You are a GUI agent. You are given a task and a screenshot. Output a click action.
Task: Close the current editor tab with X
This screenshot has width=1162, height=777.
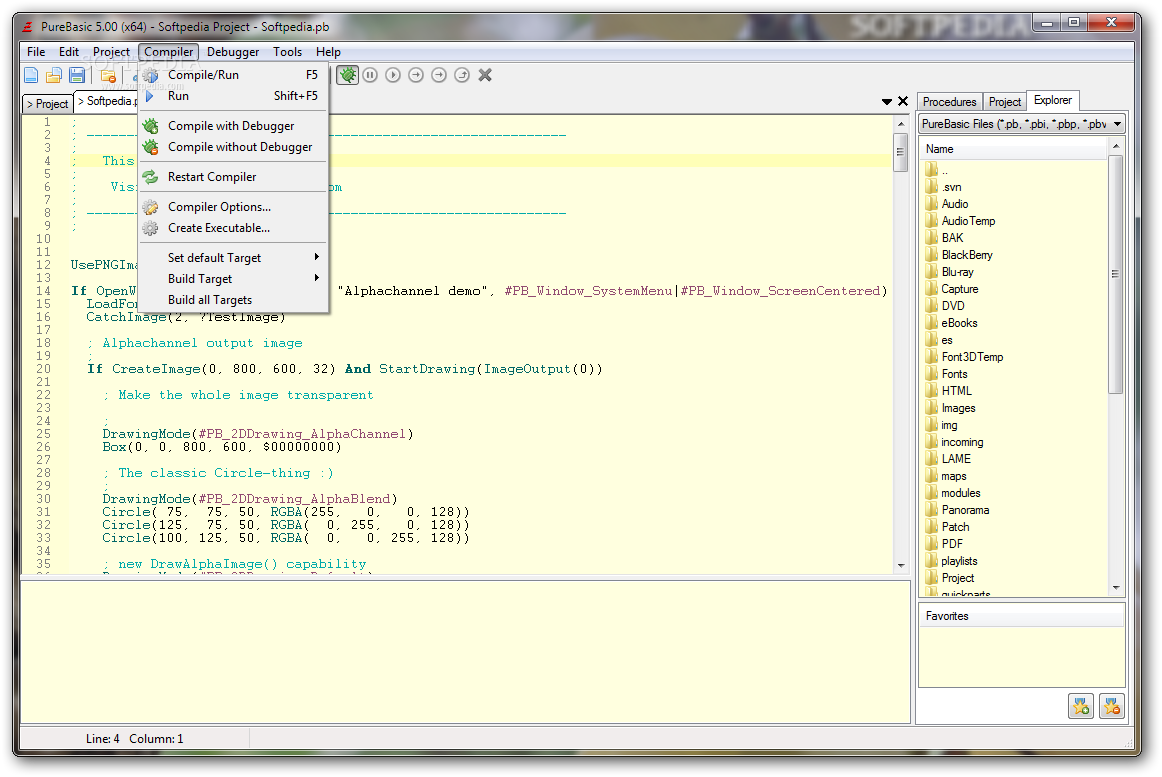(903, 101)
